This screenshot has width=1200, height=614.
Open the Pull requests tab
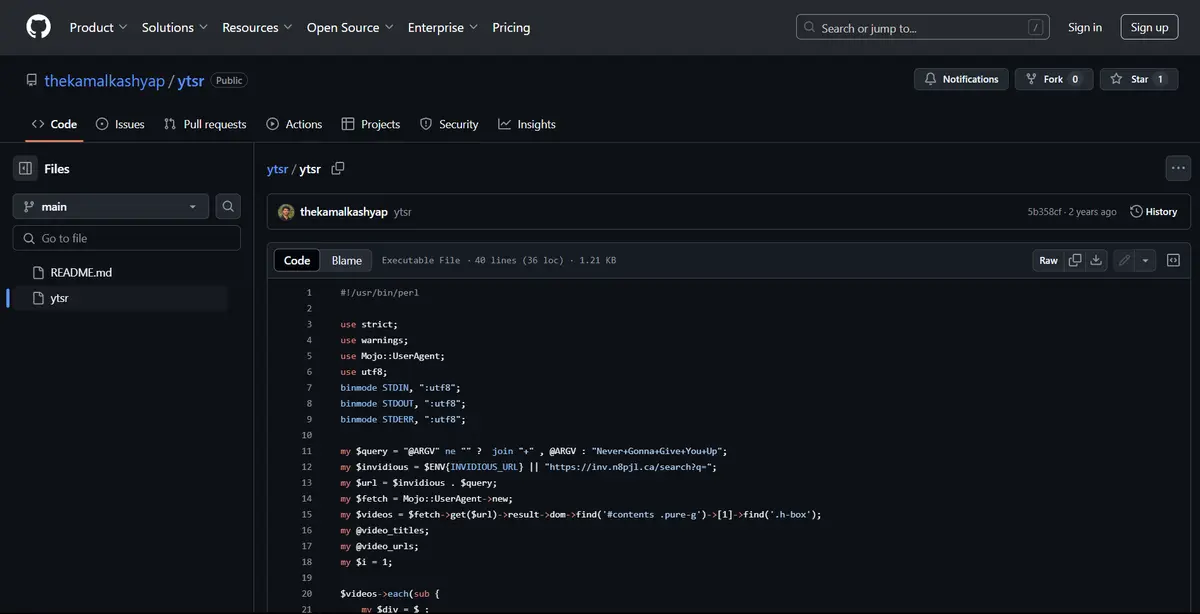click(205, 124)
